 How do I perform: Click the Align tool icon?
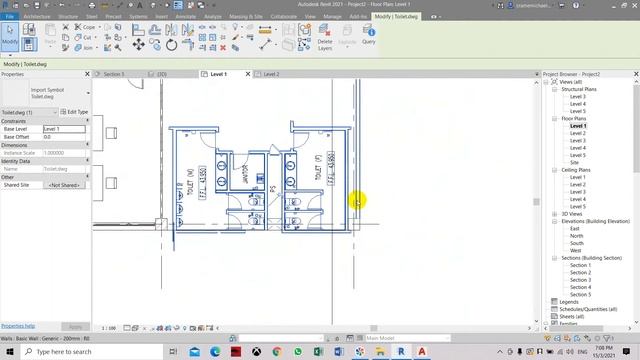tap(138, 30)
